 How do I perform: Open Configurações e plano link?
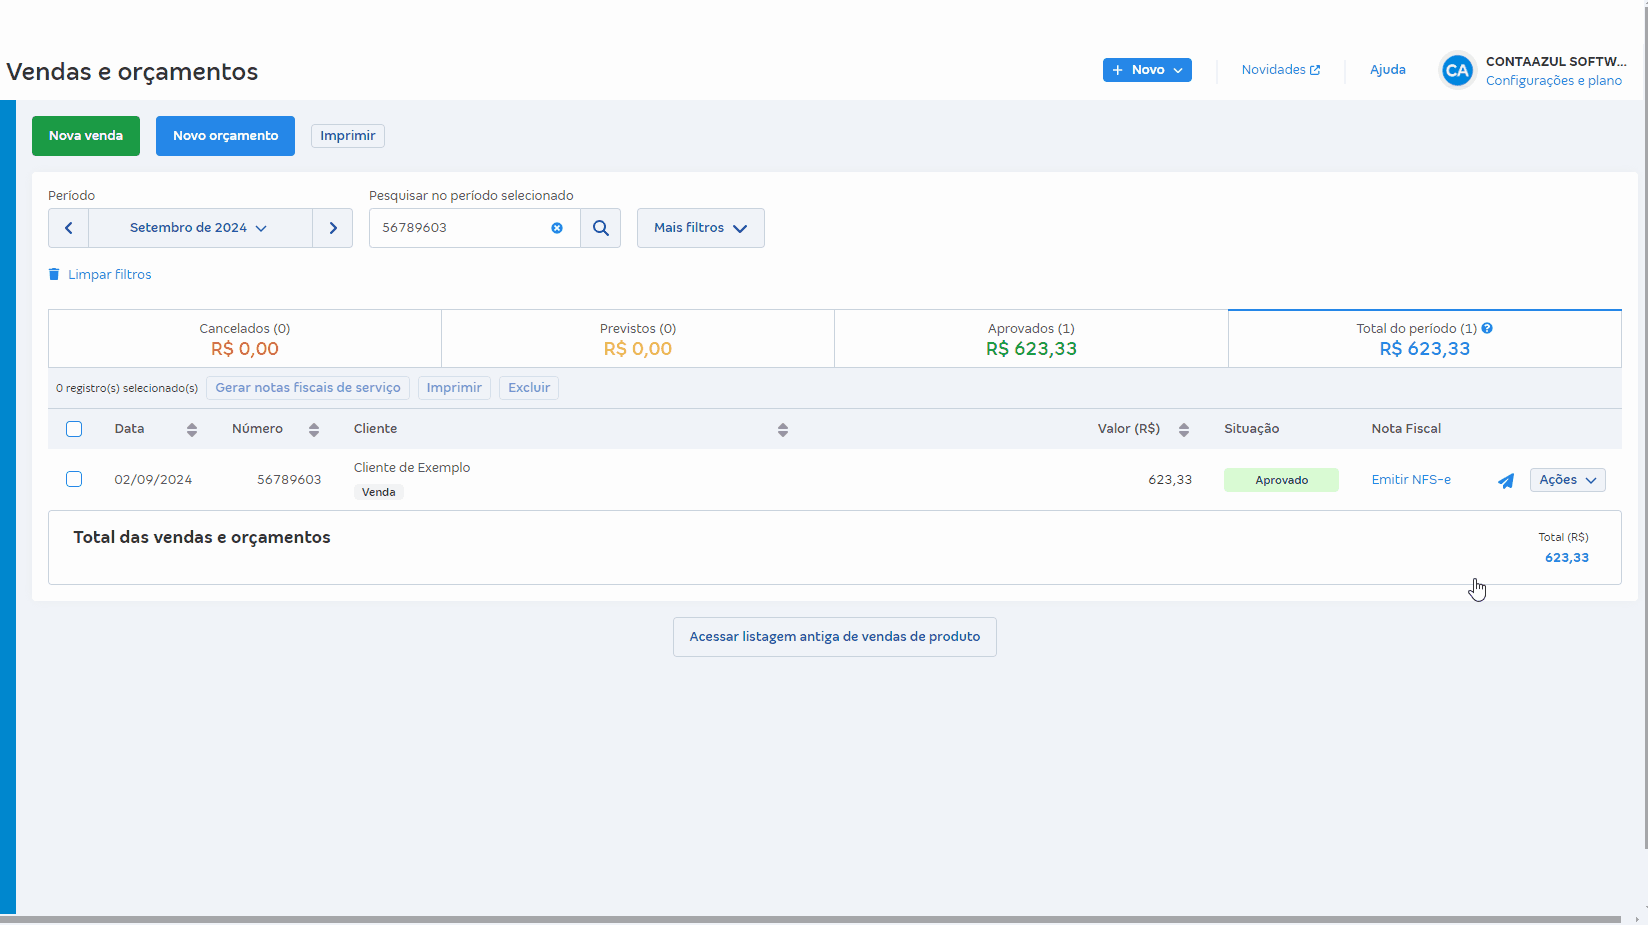1554,81
